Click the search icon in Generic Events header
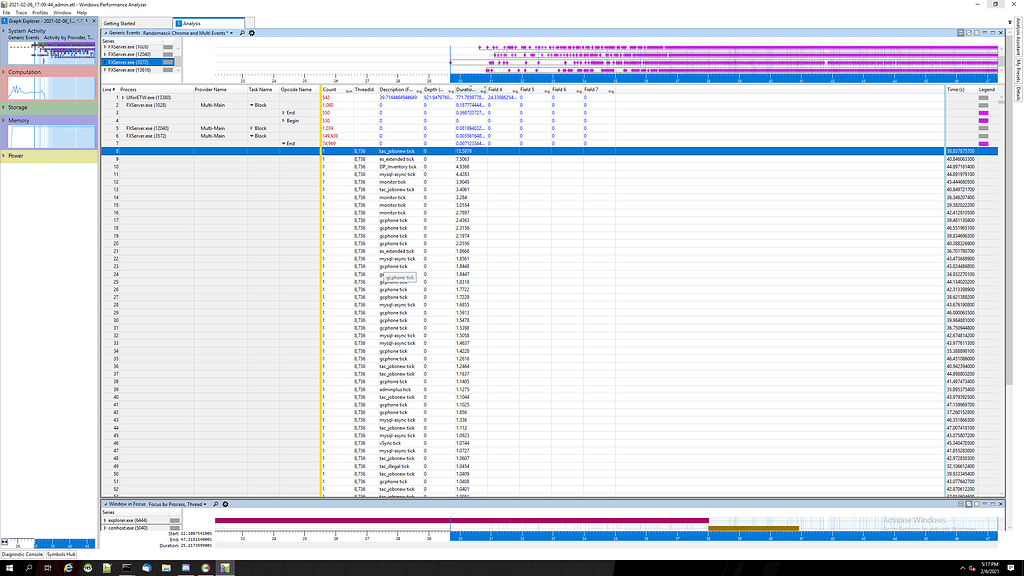The width and height of the screenshot is (1024, 576). click(241, 33)
